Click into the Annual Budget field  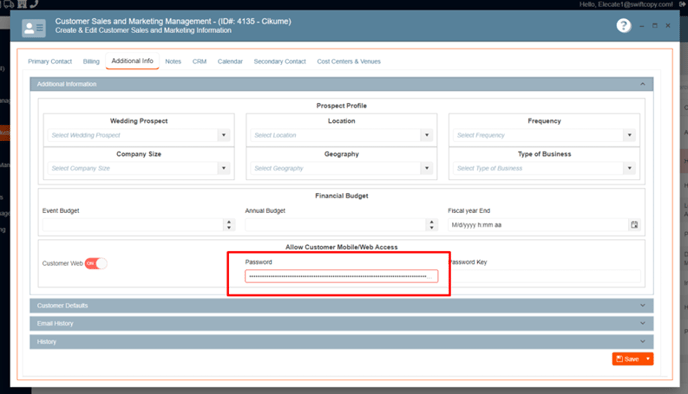pos(336,225)
